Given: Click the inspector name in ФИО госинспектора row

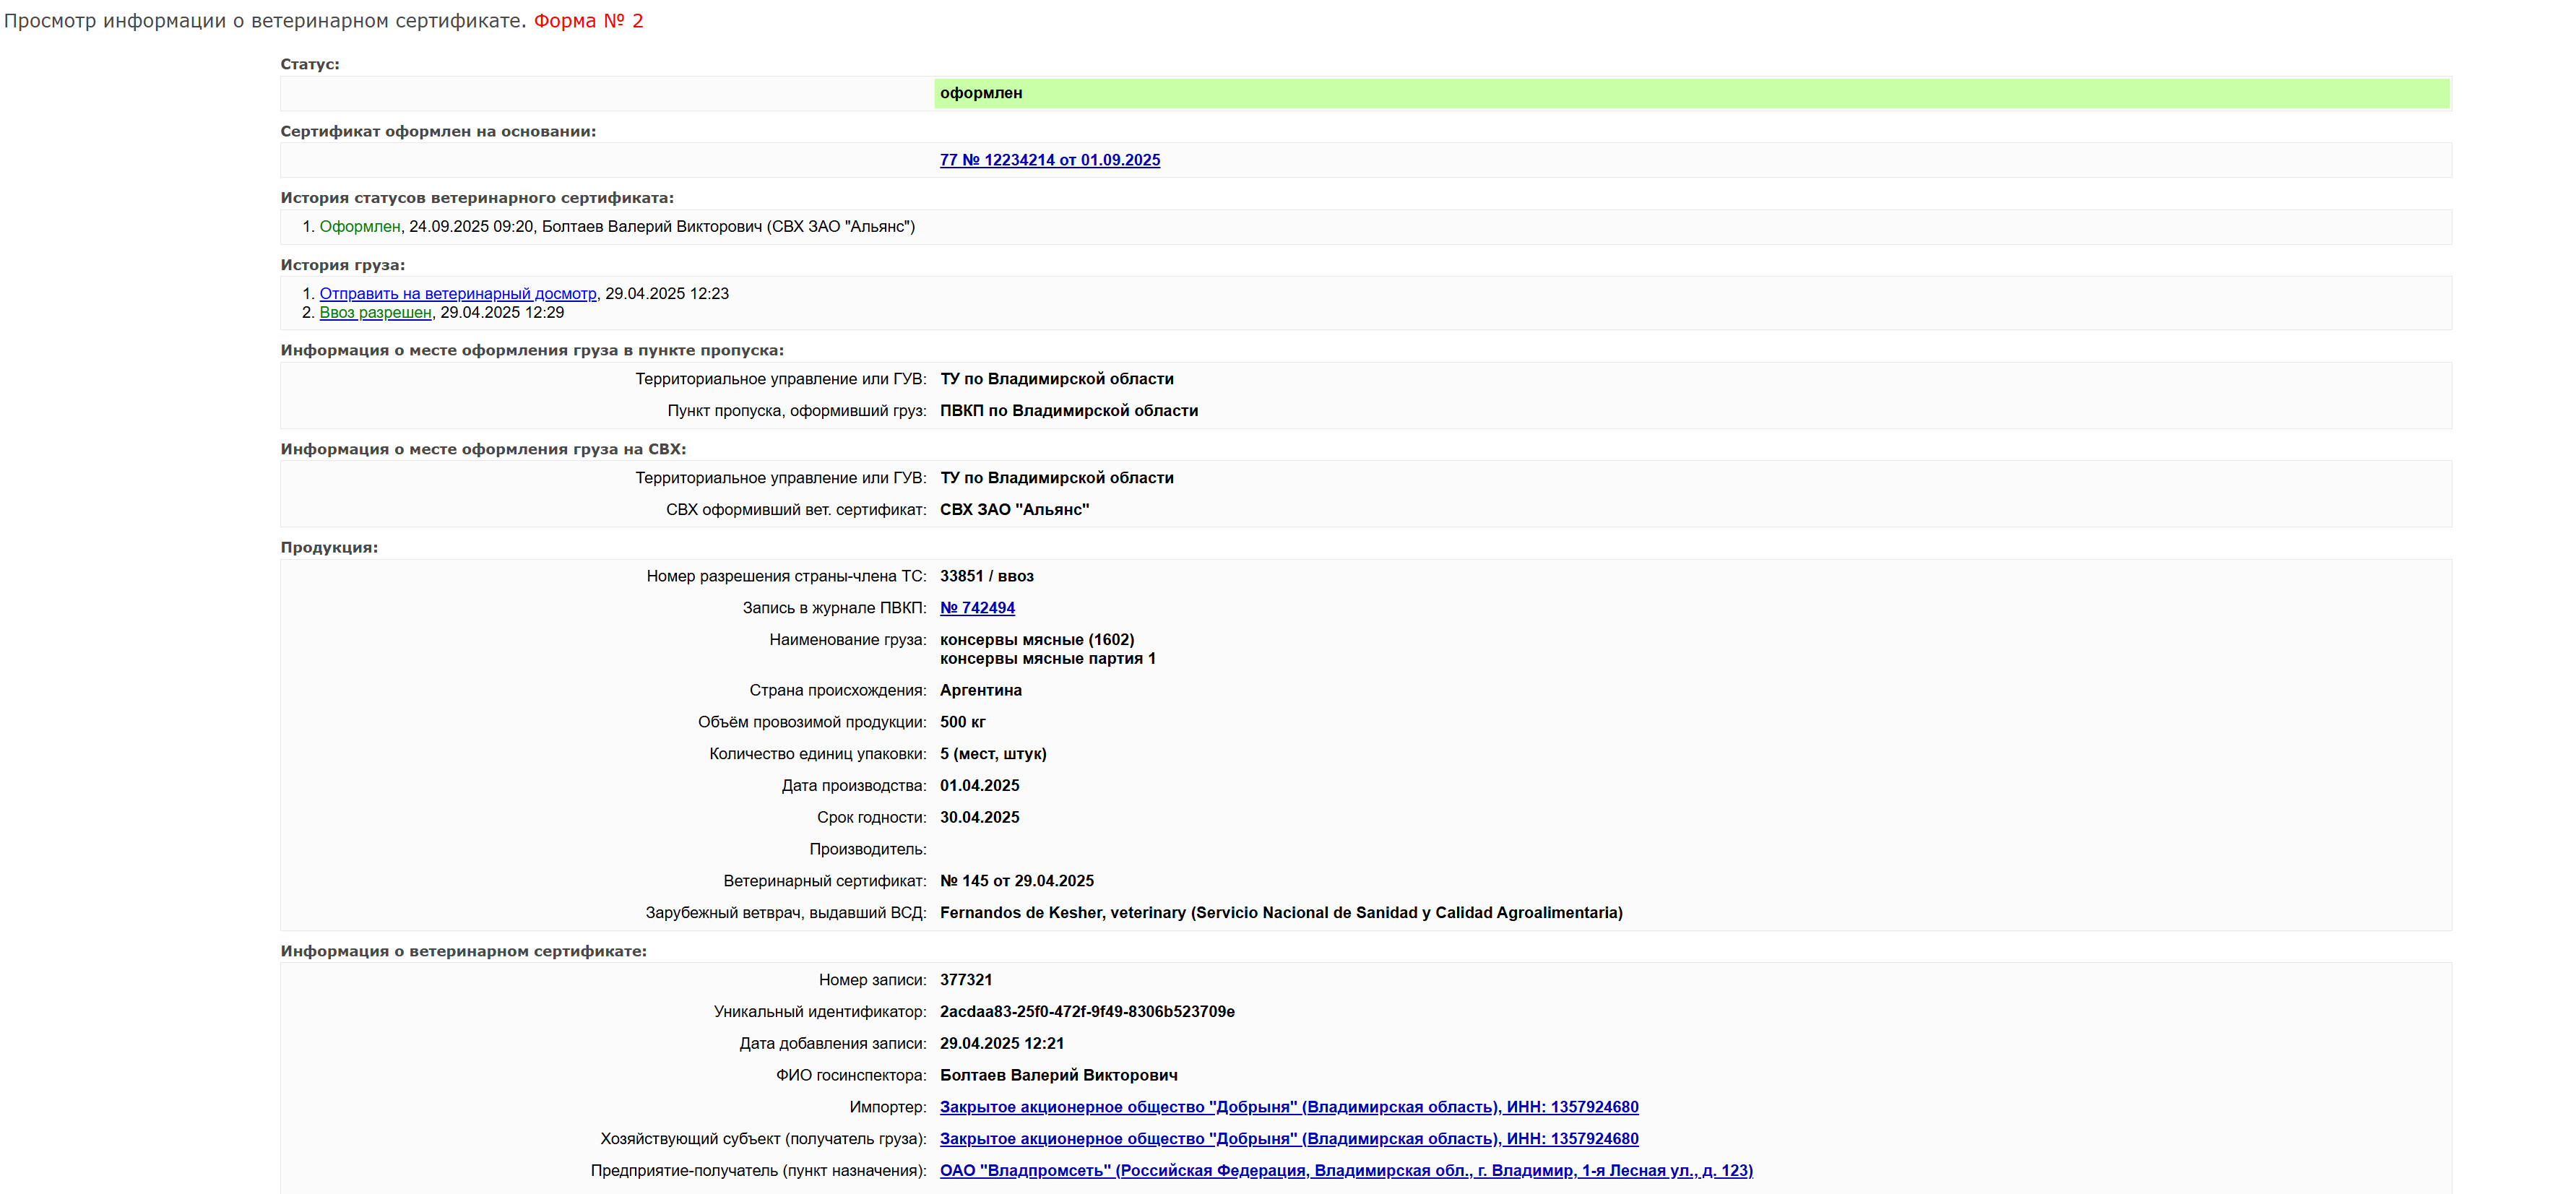Looking at the screenshot, I should (1058, 1075).
